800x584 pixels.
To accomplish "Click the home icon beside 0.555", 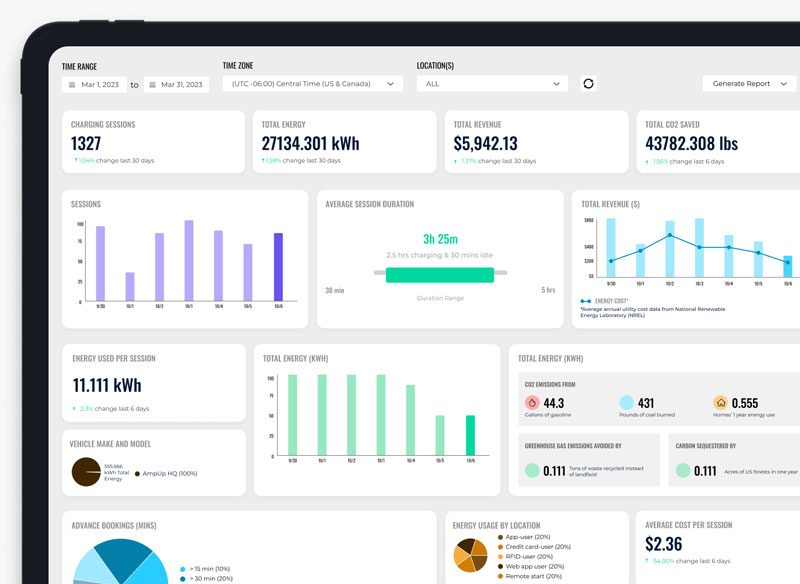I will [720, 402].
